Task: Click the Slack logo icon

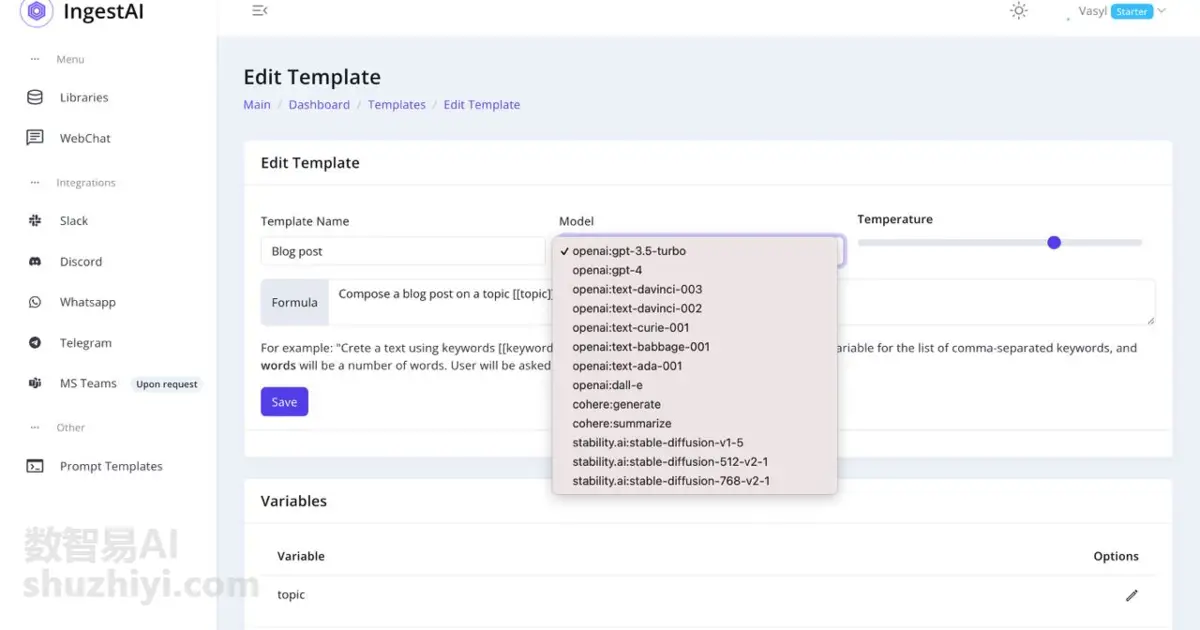Action: (x=35, y=220)
